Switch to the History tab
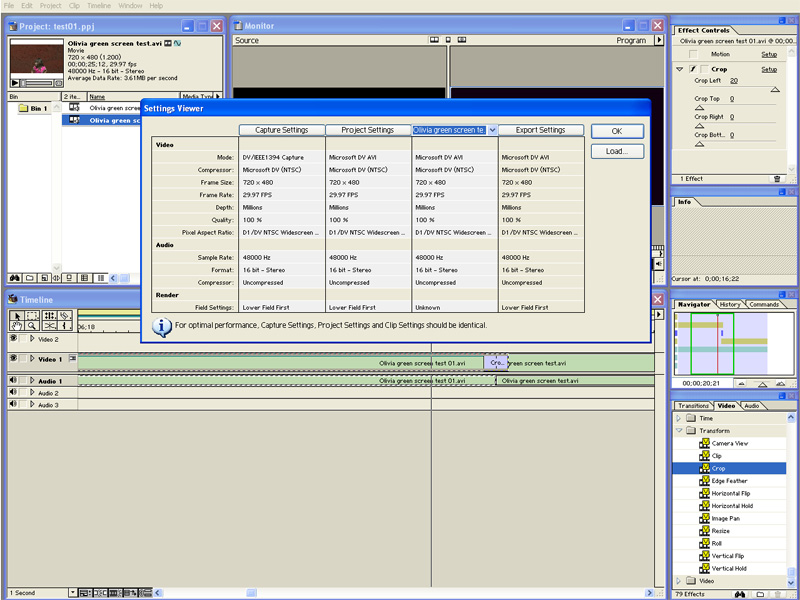This screenshot has width=800, height=600. click(x=730, y=305)
